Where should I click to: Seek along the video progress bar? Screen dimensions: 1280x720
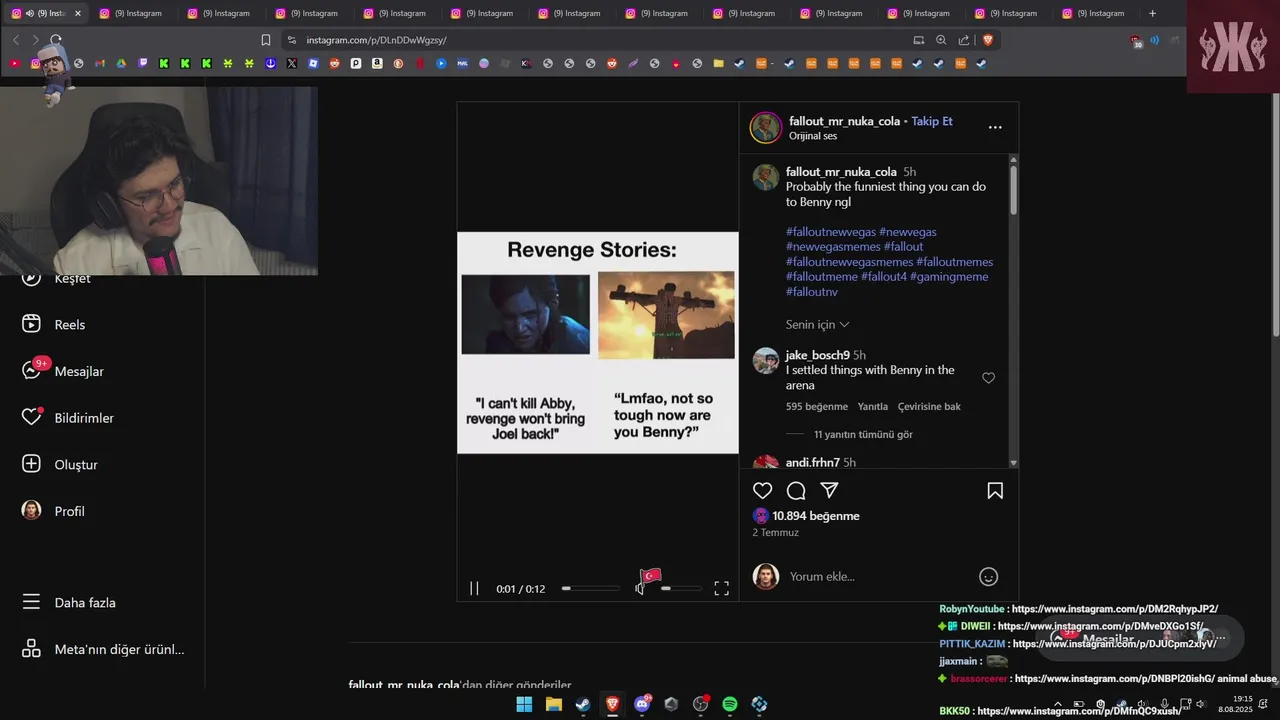coord(591,589)
